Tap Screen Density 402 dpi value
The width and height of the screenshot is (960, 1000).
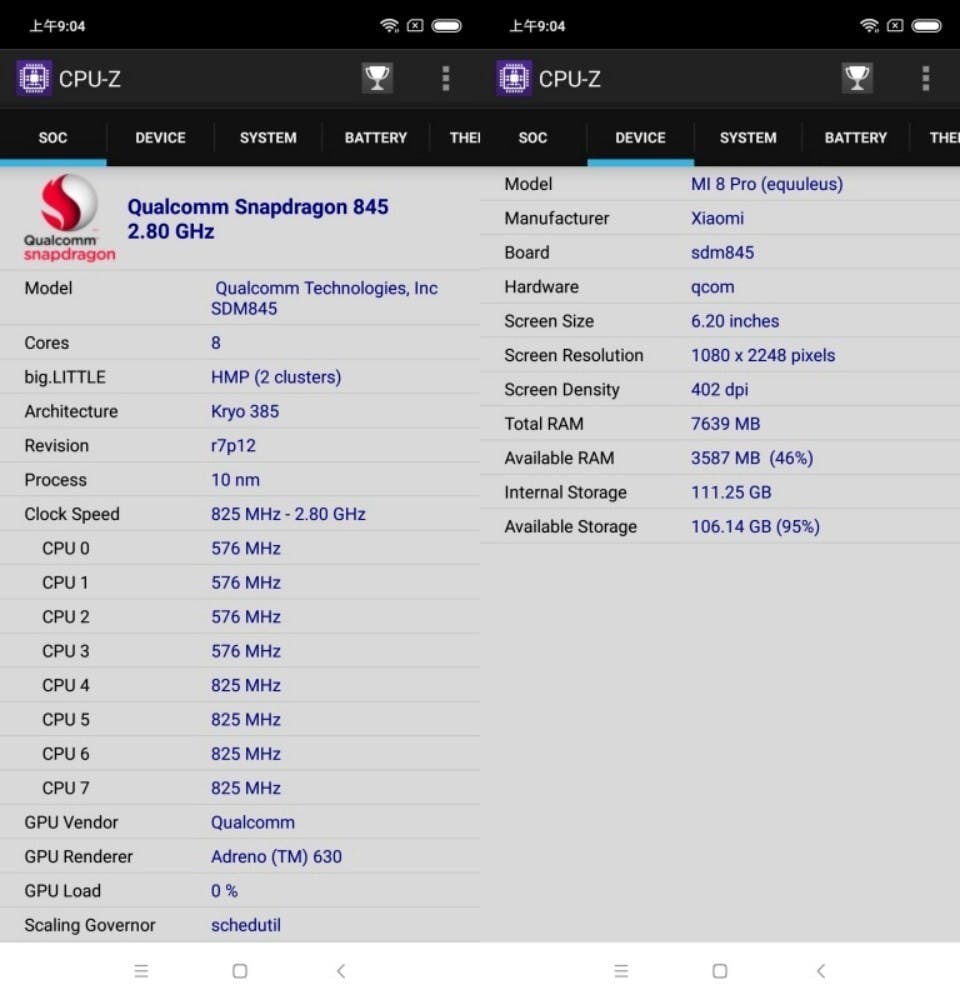[720, 390]
